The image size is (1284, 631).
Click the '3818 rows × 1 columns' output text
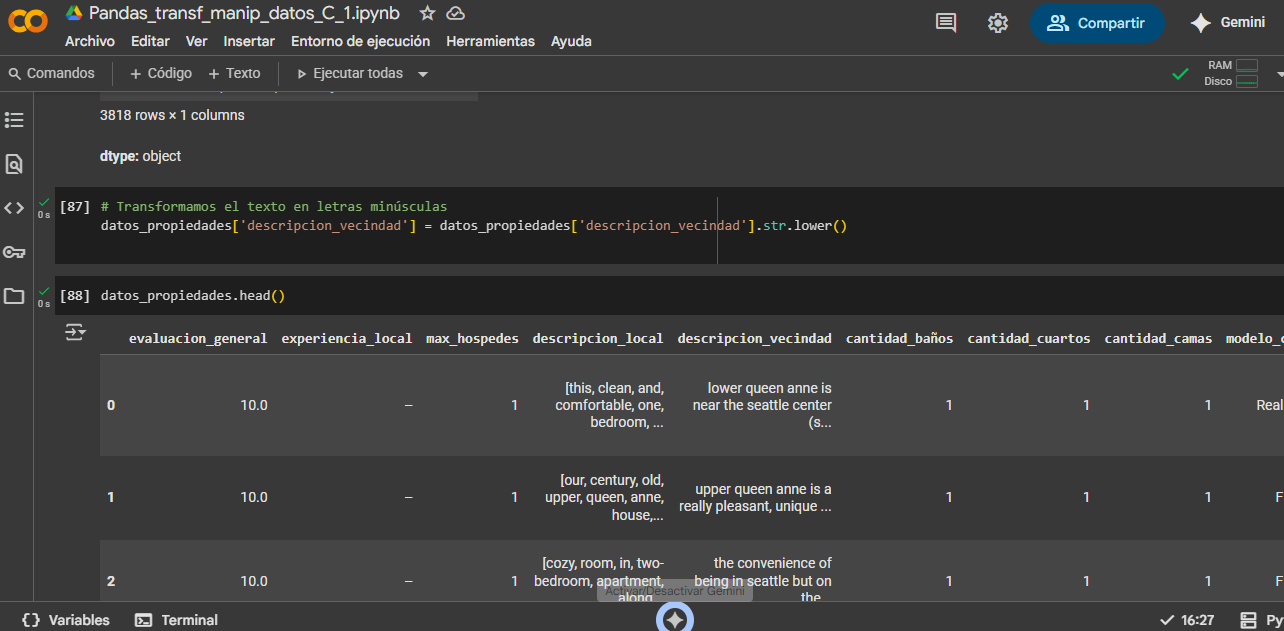tap(172, 115)
